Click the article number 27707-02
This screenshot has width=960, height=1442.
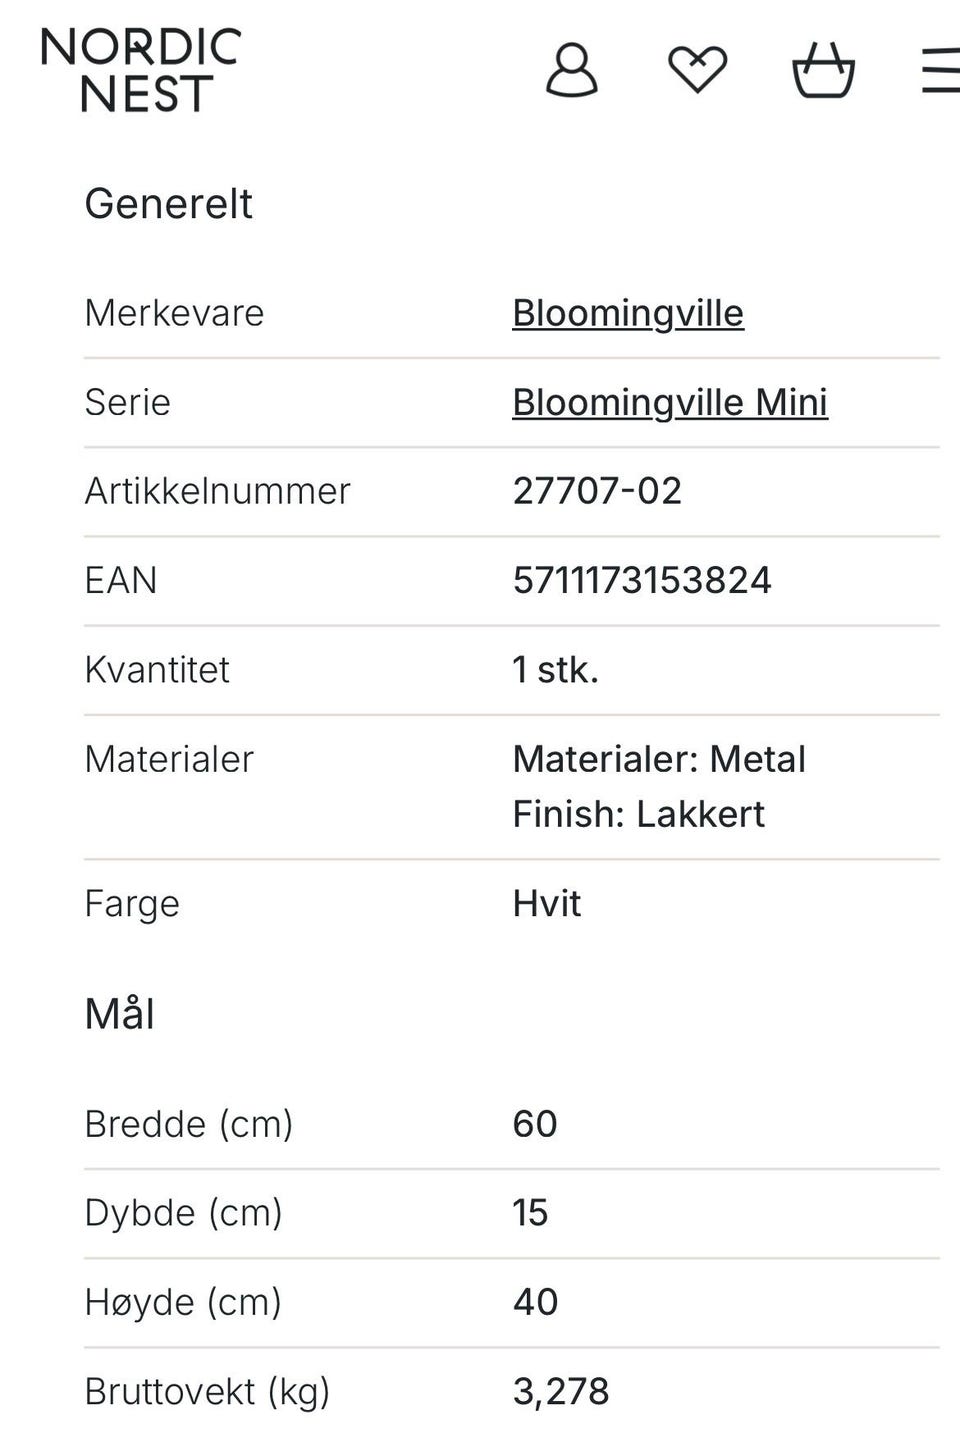point(597,491)
